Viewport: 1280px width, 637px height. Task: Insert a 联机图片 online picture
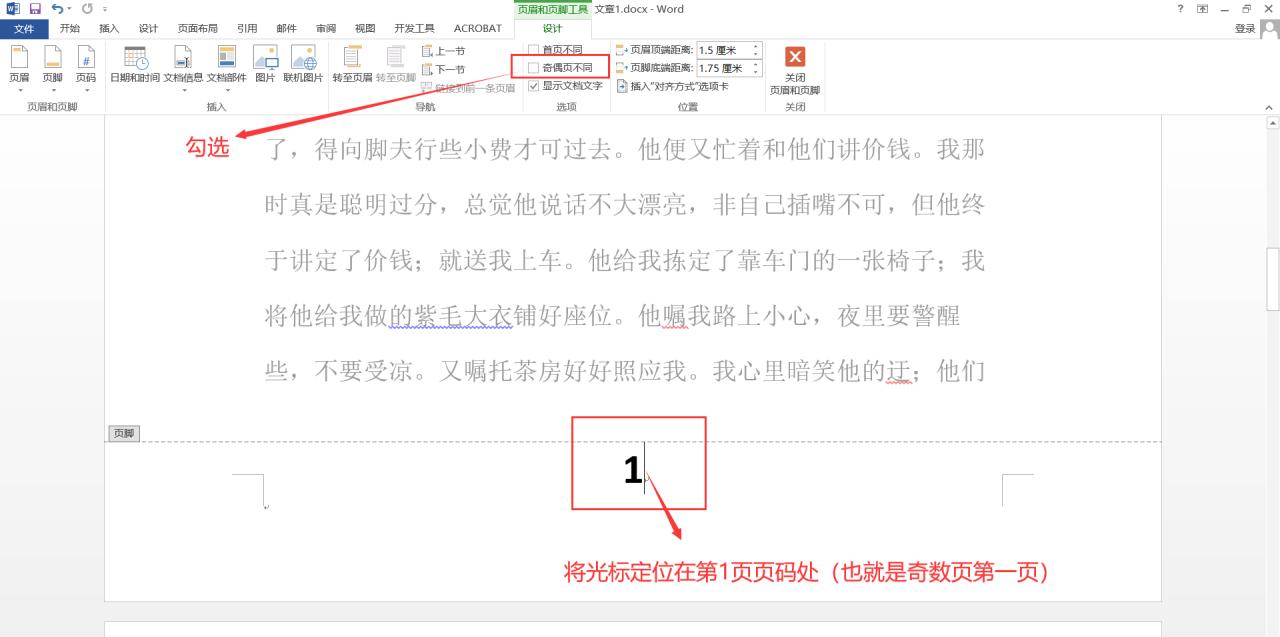pos(303,64)
